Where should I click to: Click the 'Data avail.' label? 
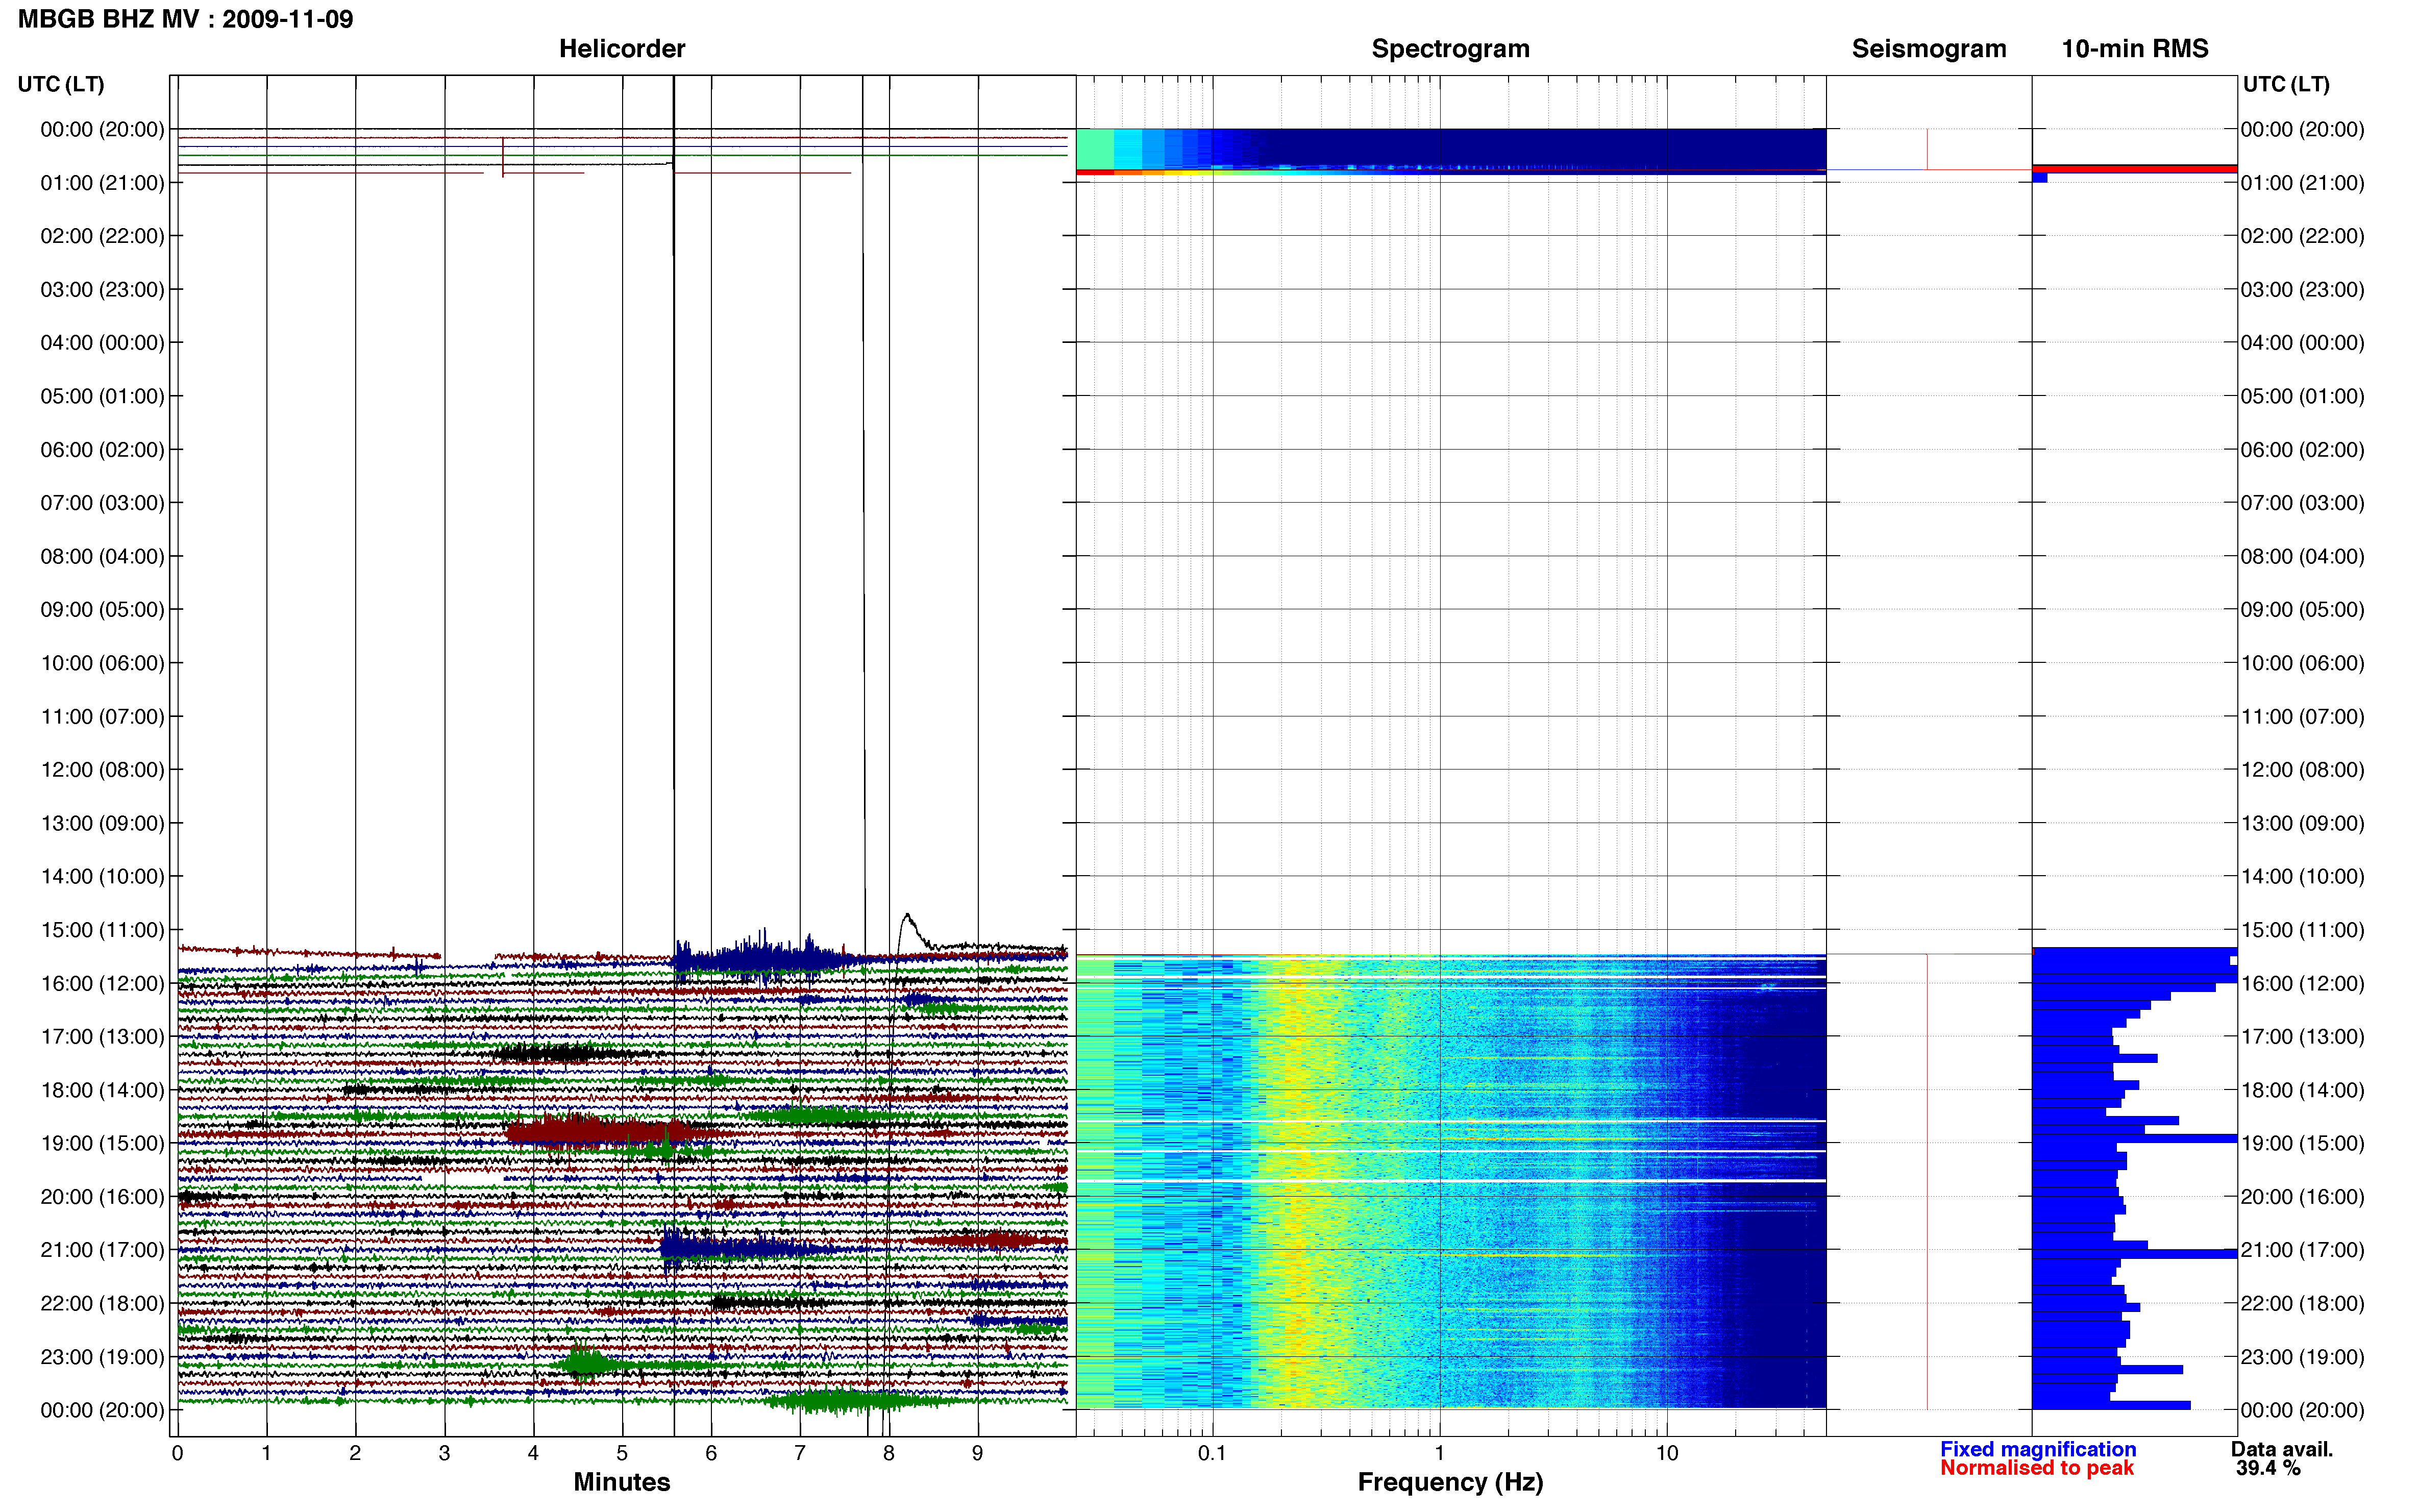2282,1449
